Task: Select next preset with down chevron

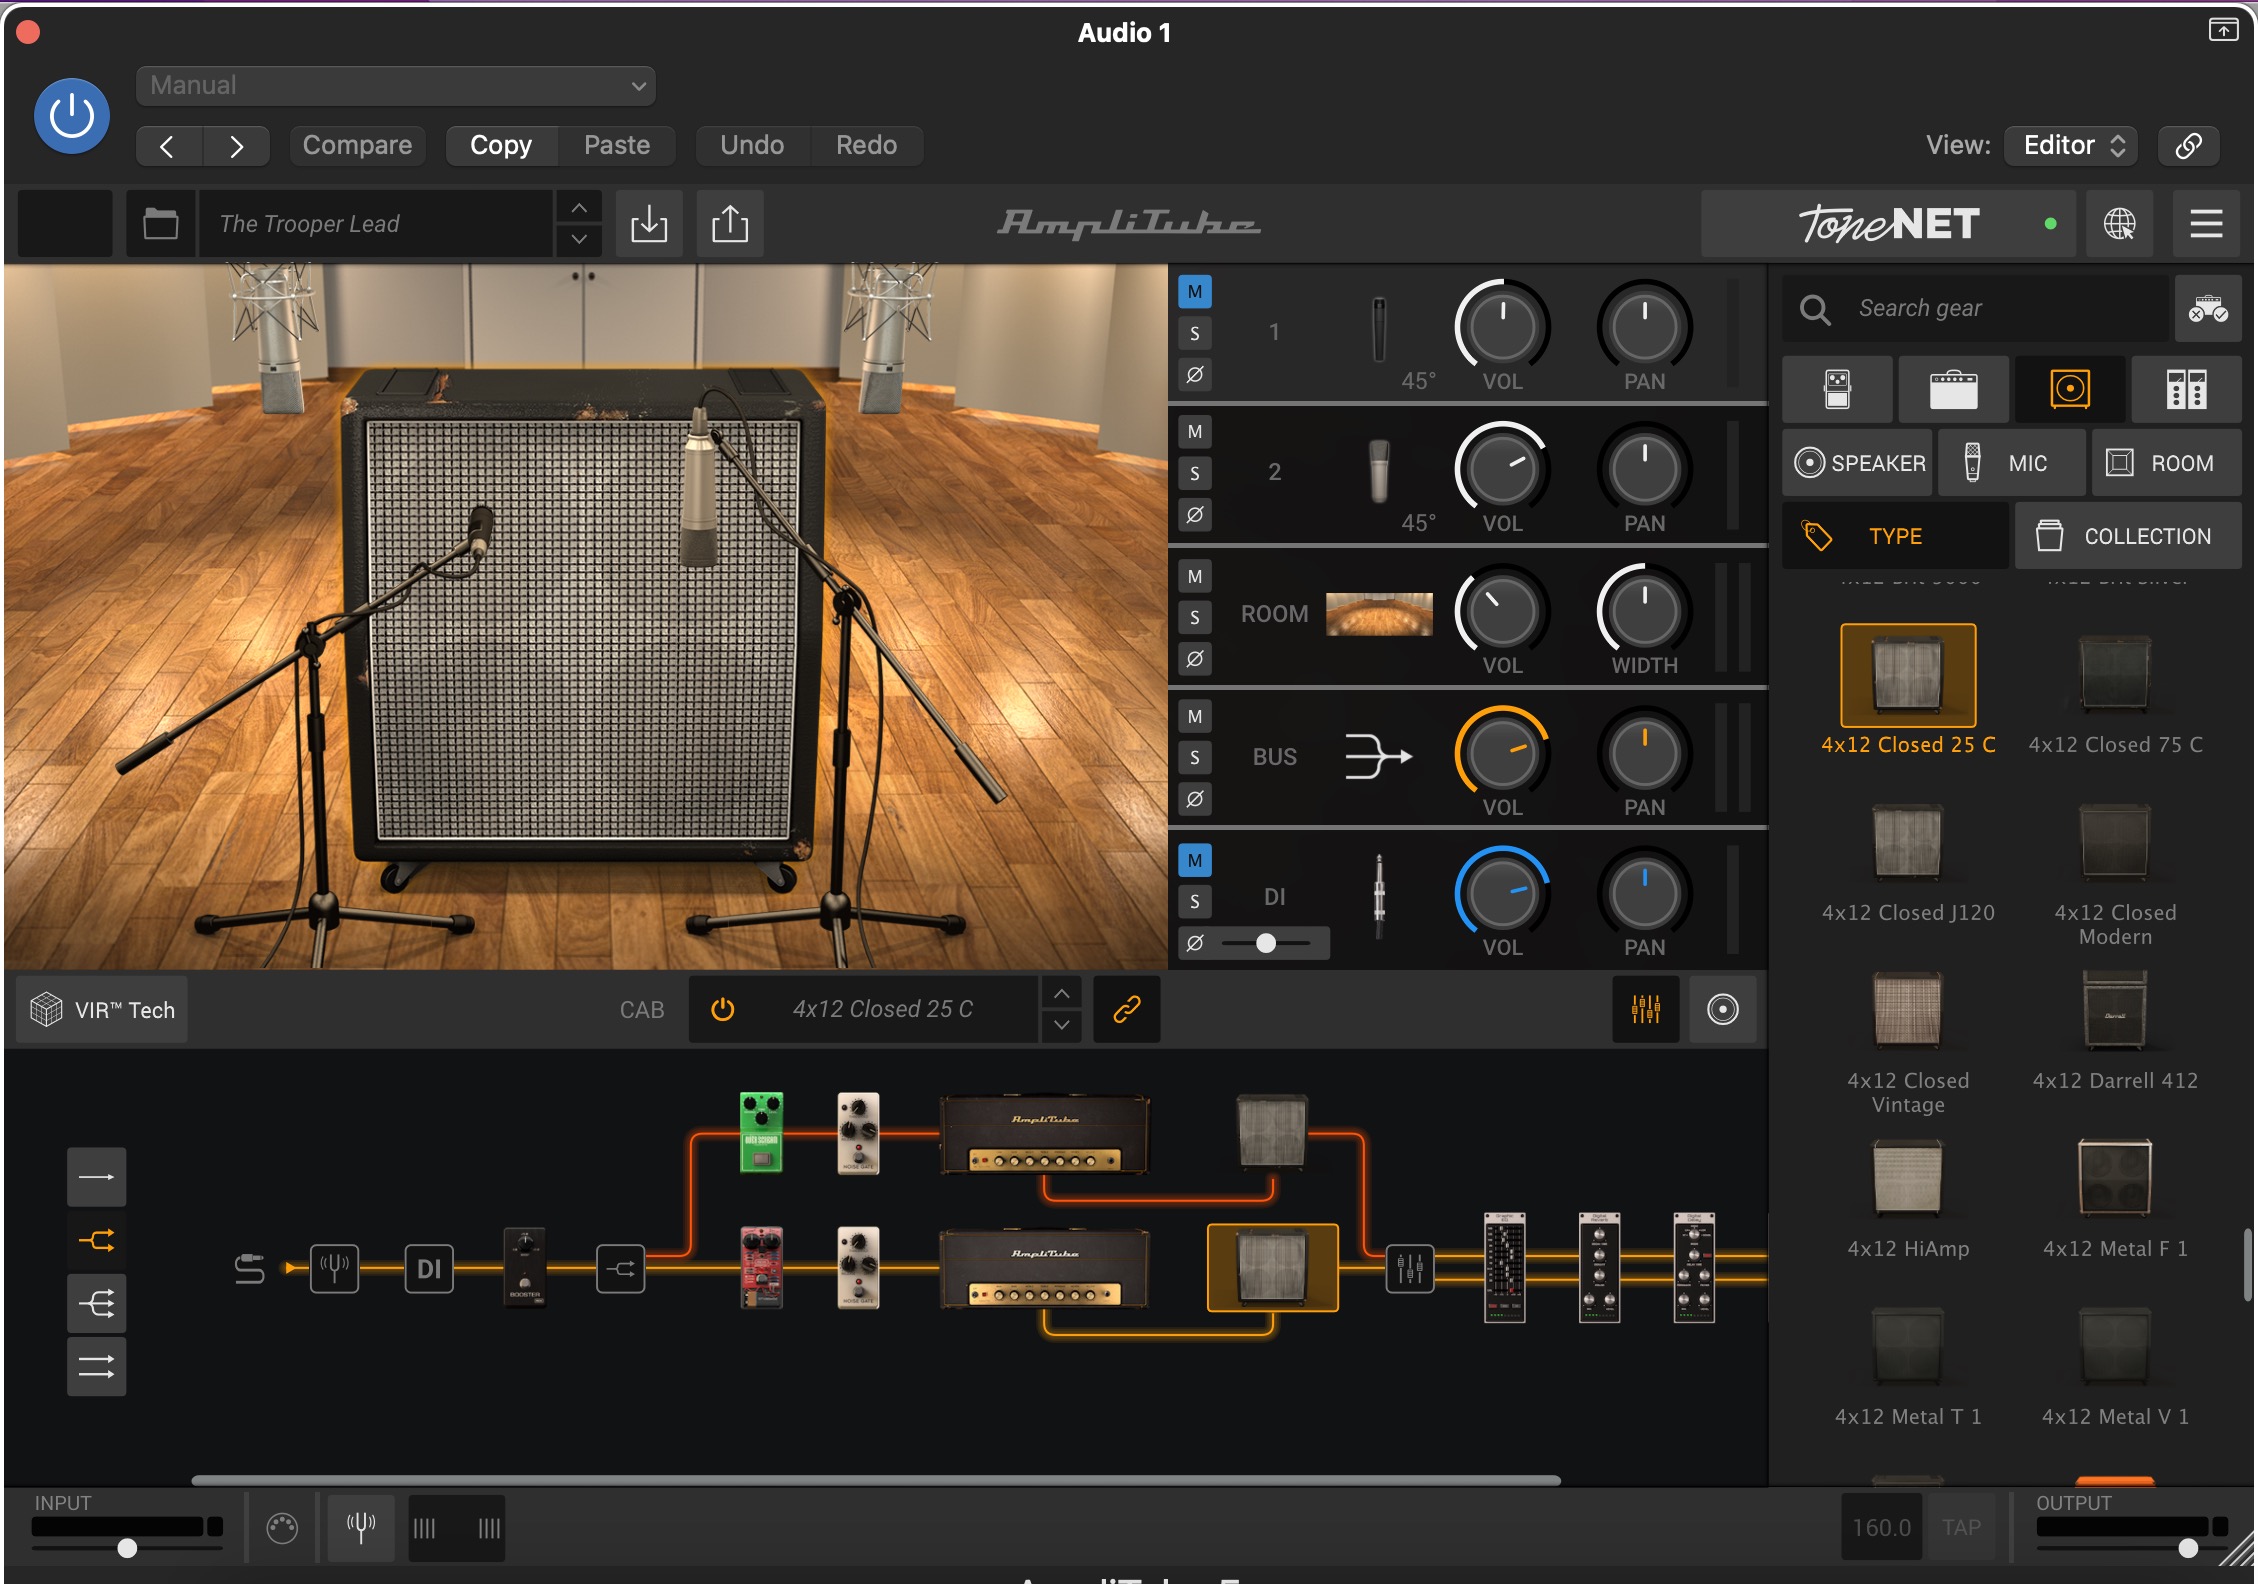Action: point(579,240)
